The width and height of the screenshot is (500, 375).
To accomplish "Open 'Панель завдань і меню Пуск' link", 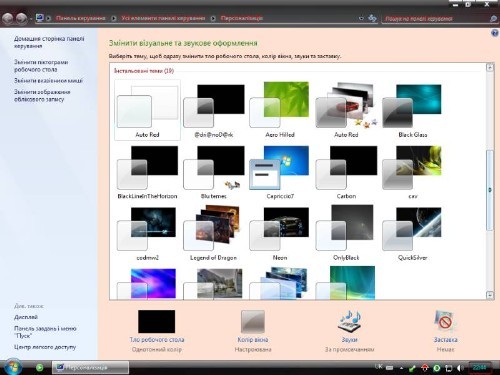I will click(45, 332).
